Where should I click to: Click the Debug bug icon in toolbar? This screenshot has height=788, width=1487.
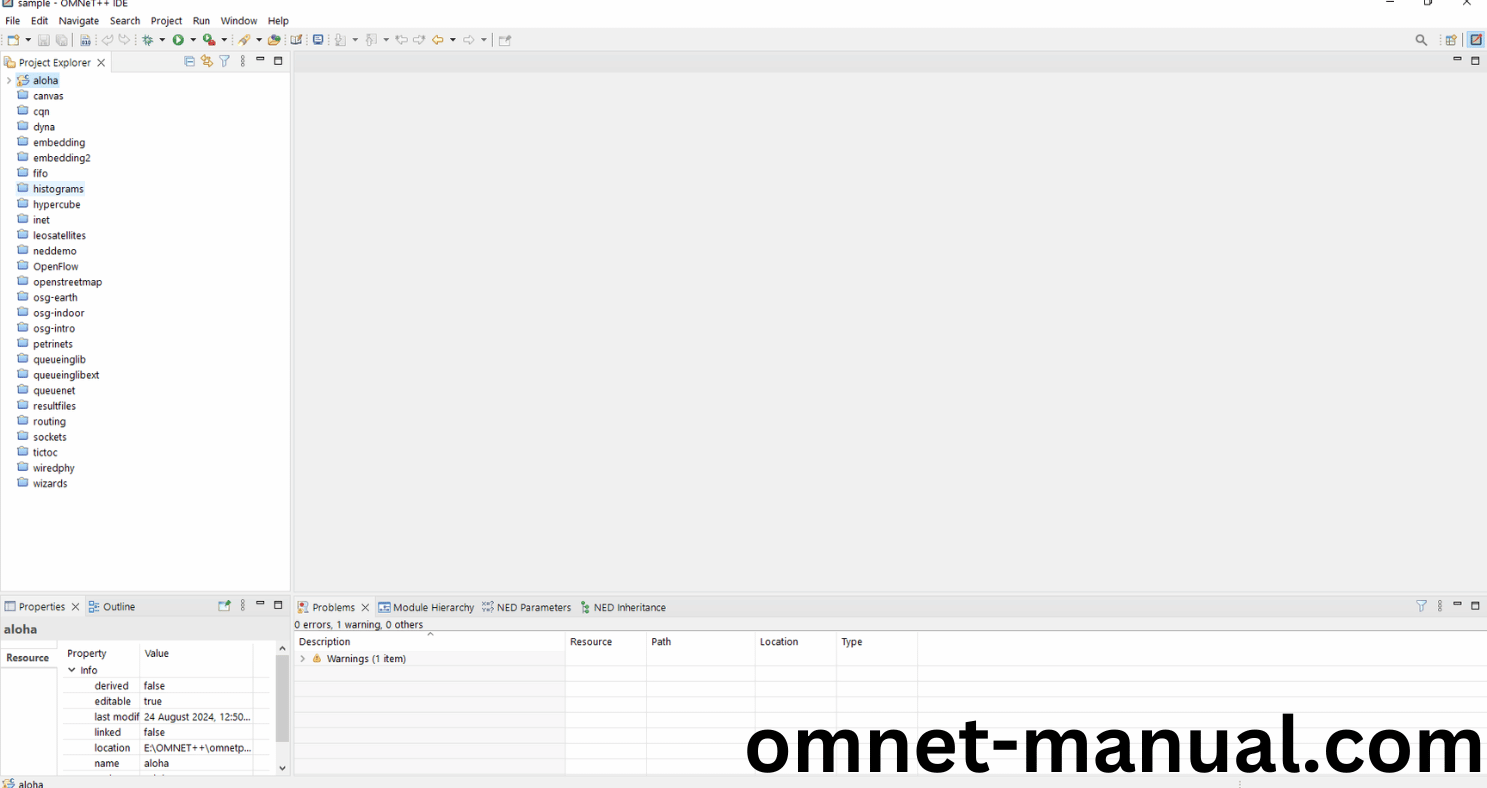coord(148,40)
